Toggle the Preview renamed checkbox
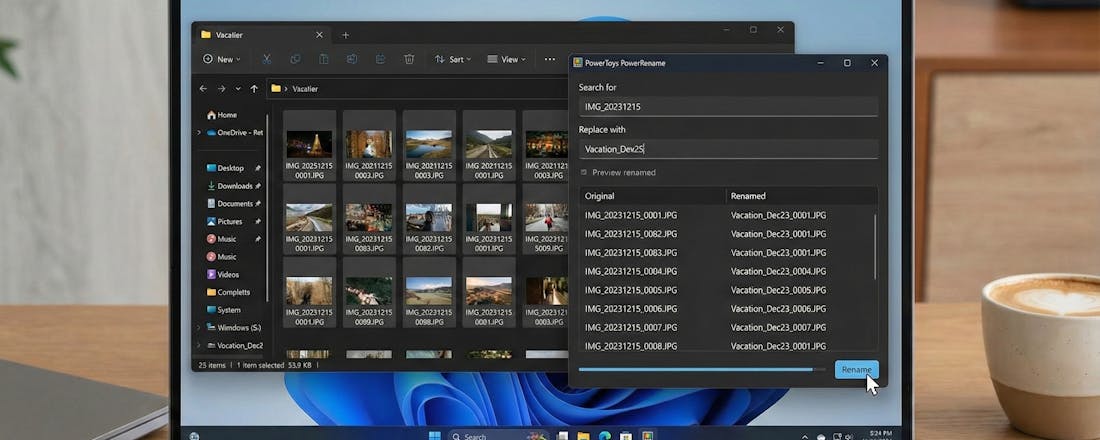Image resolution: width=1100 pixels, height=440 pixels. pos(585,172)
